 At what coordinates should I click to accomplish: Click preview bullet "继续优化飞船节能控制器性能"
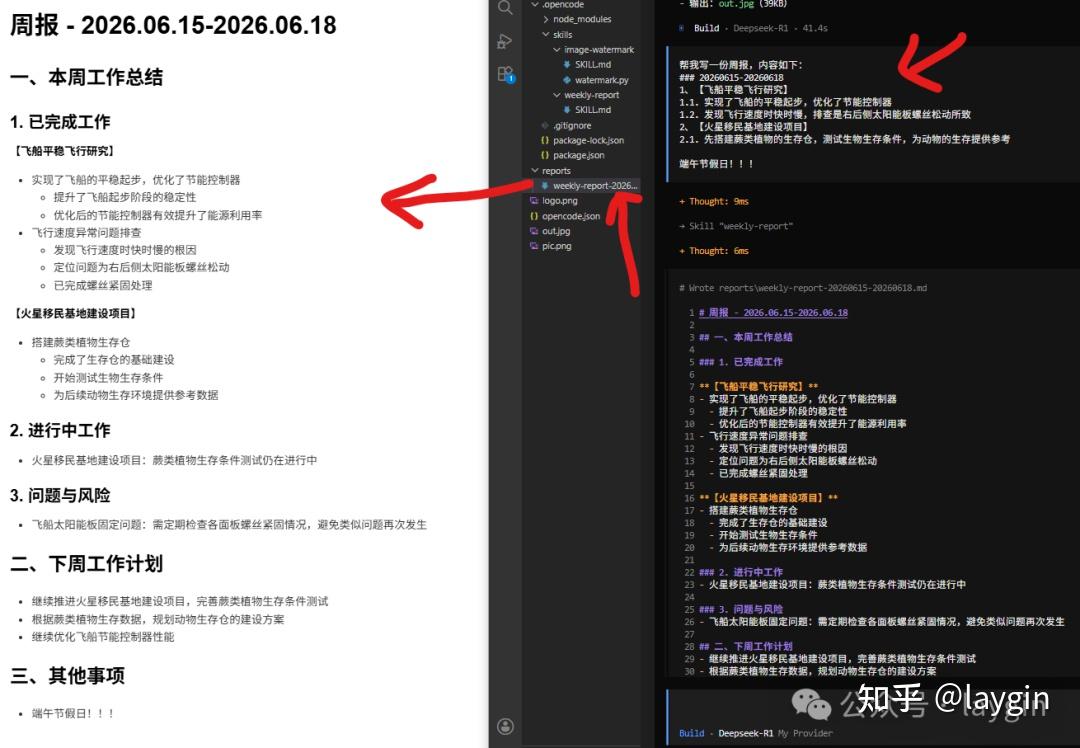(103, 637)
